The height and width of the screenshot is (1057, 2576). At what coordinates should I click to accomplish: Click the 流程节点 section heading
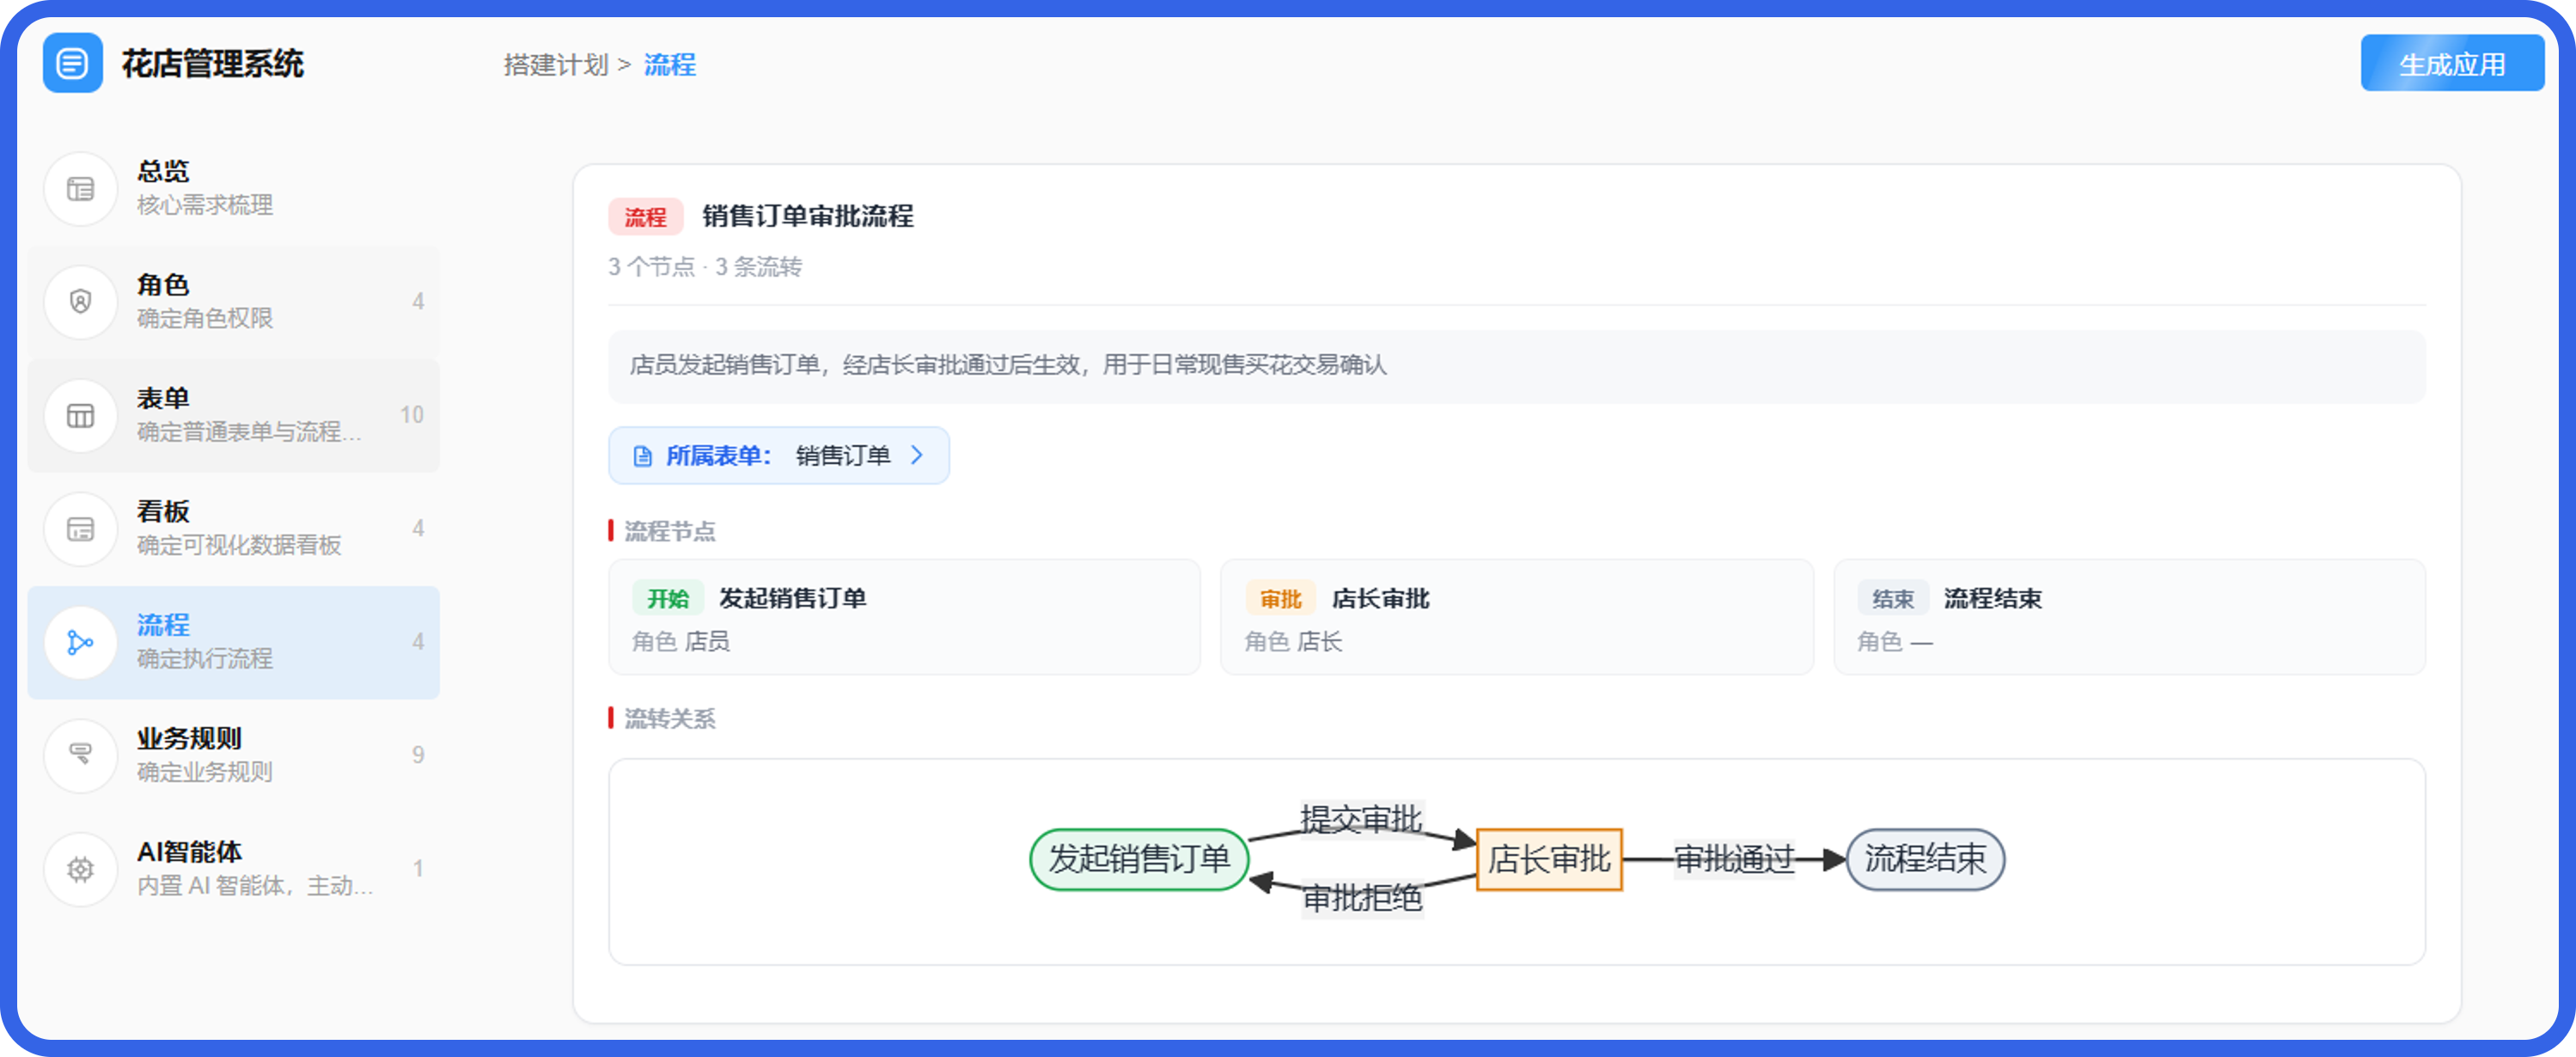coord(670,531)
